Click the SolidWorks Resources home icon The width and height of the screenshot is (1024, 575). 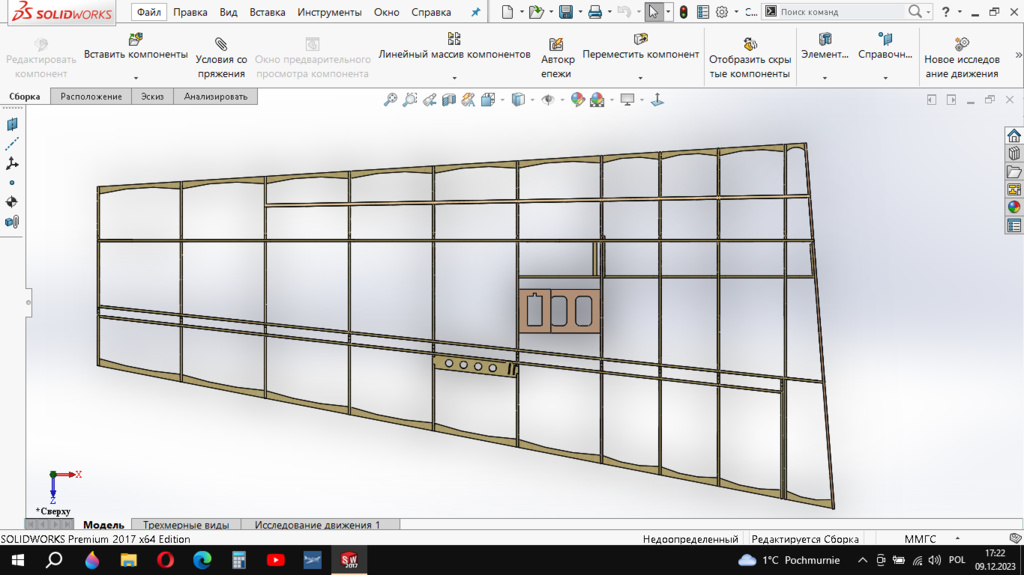point(1014,136)
